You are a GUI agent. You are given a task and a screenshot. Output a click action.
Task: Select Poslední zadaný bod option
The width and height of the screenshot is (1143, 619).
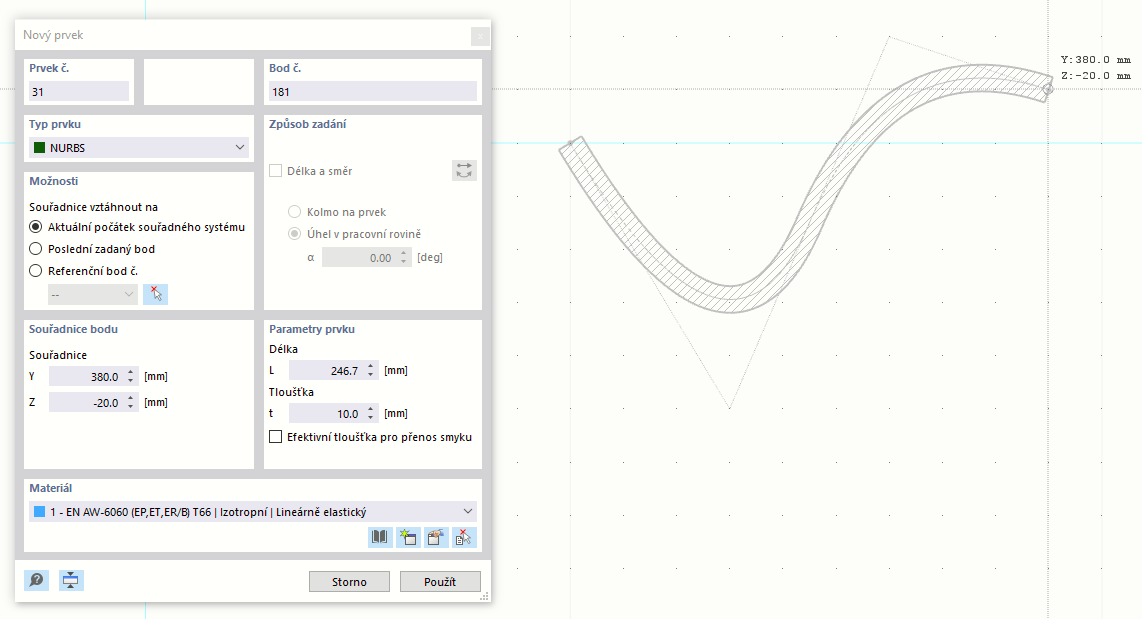36,249
